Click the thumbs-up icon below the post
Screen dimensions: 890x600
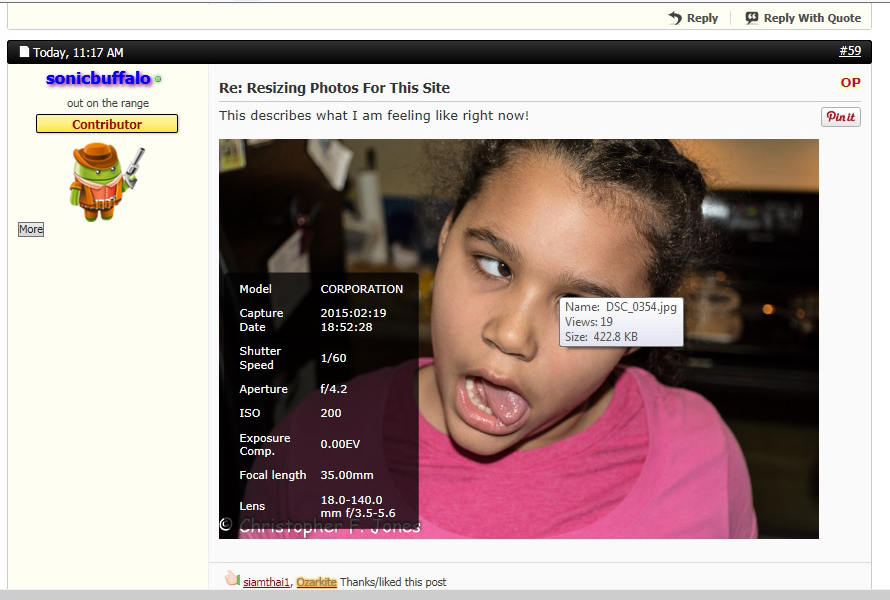232,579
